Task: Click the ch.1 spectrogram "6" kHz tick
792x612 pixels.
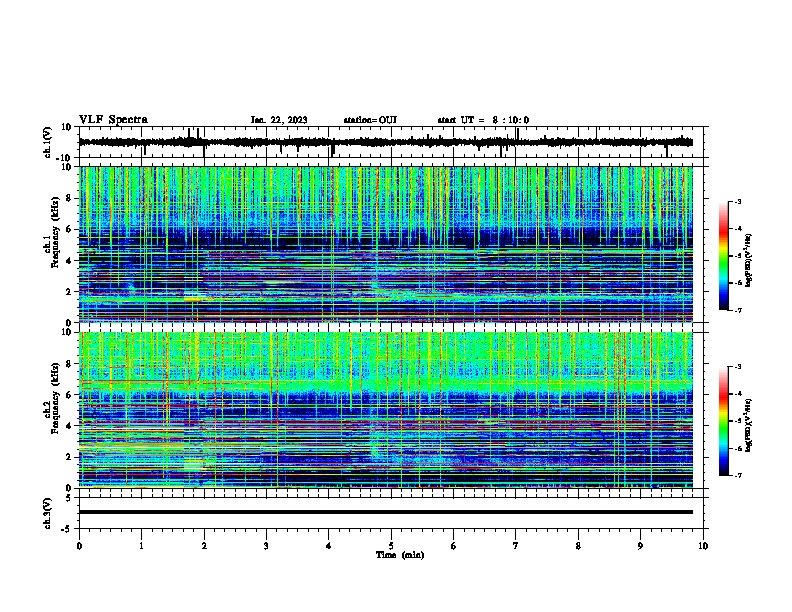Action: (69, 229)
